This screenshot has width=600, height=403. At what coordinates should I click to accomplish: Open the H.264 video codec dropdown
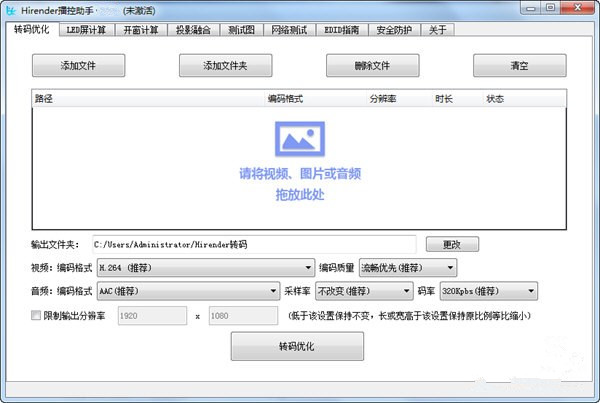click(204, 267)
